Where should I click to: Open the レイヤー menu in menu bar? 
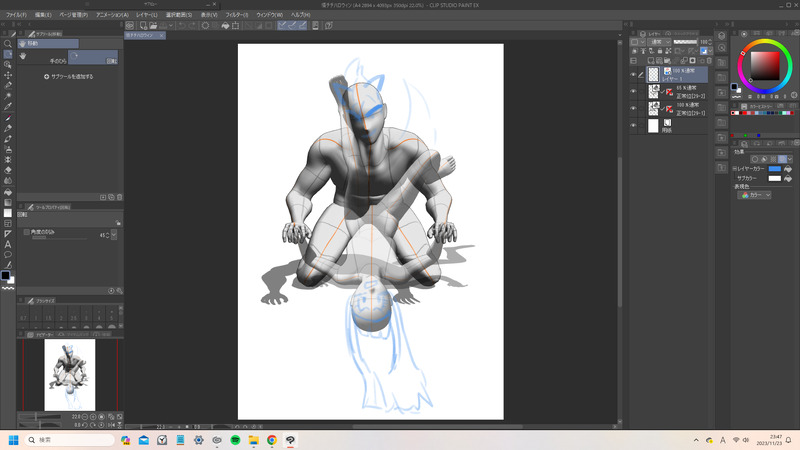(x=146, y=15)
